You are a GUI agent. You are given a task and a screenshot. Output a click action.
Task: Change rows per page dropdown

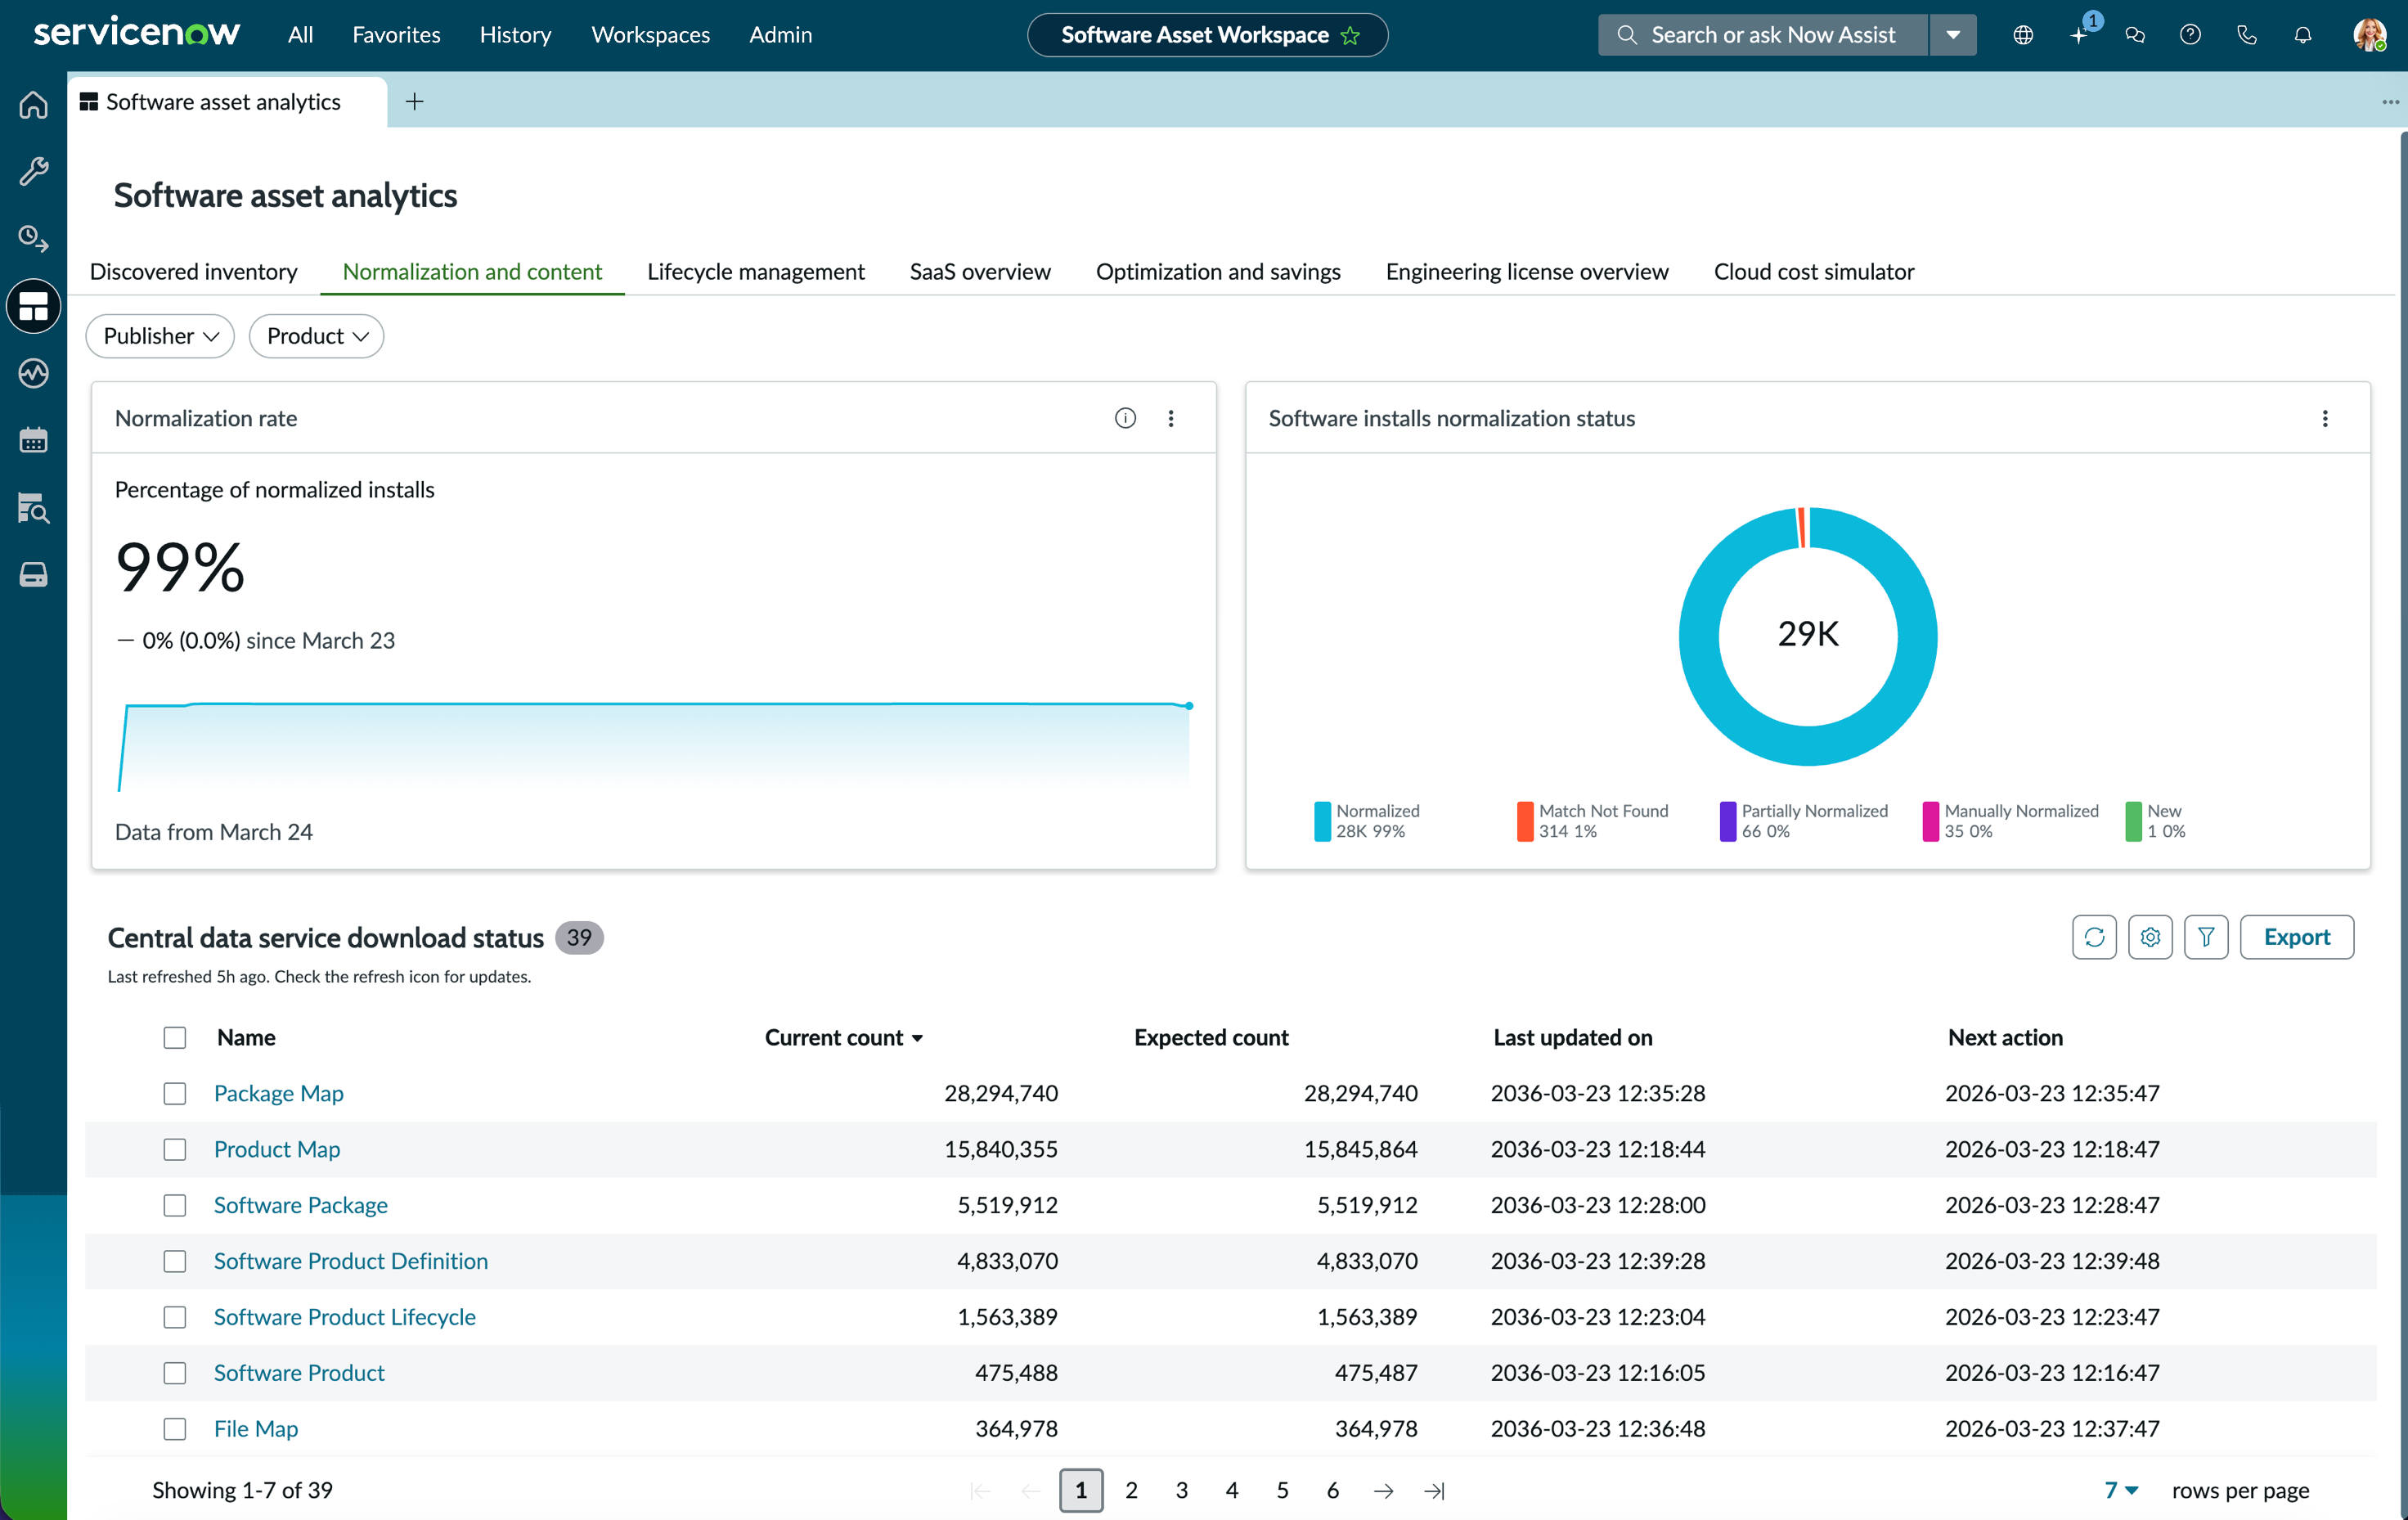point(2120,1490)
